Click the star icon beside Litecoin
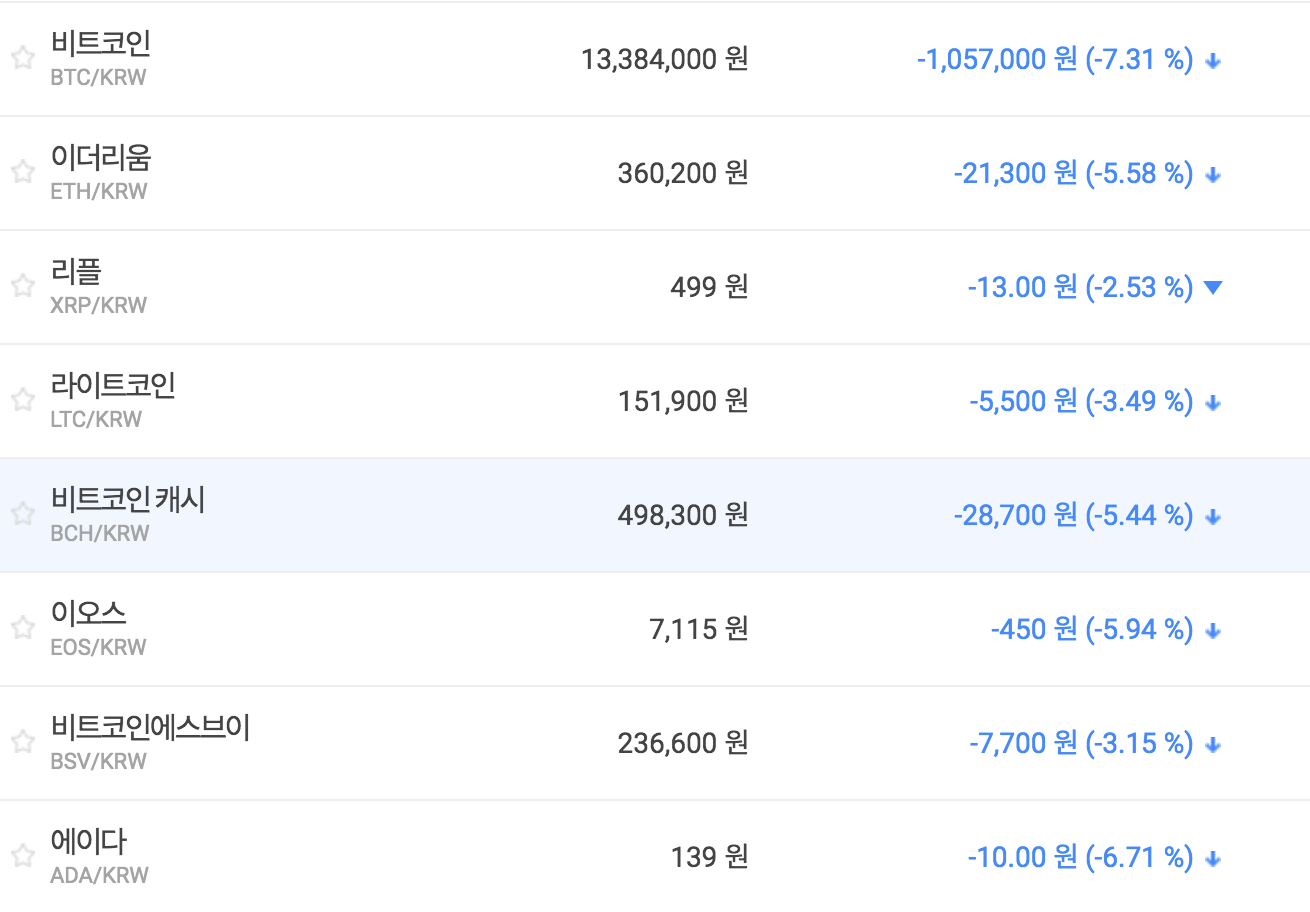 tap(23, 400)
